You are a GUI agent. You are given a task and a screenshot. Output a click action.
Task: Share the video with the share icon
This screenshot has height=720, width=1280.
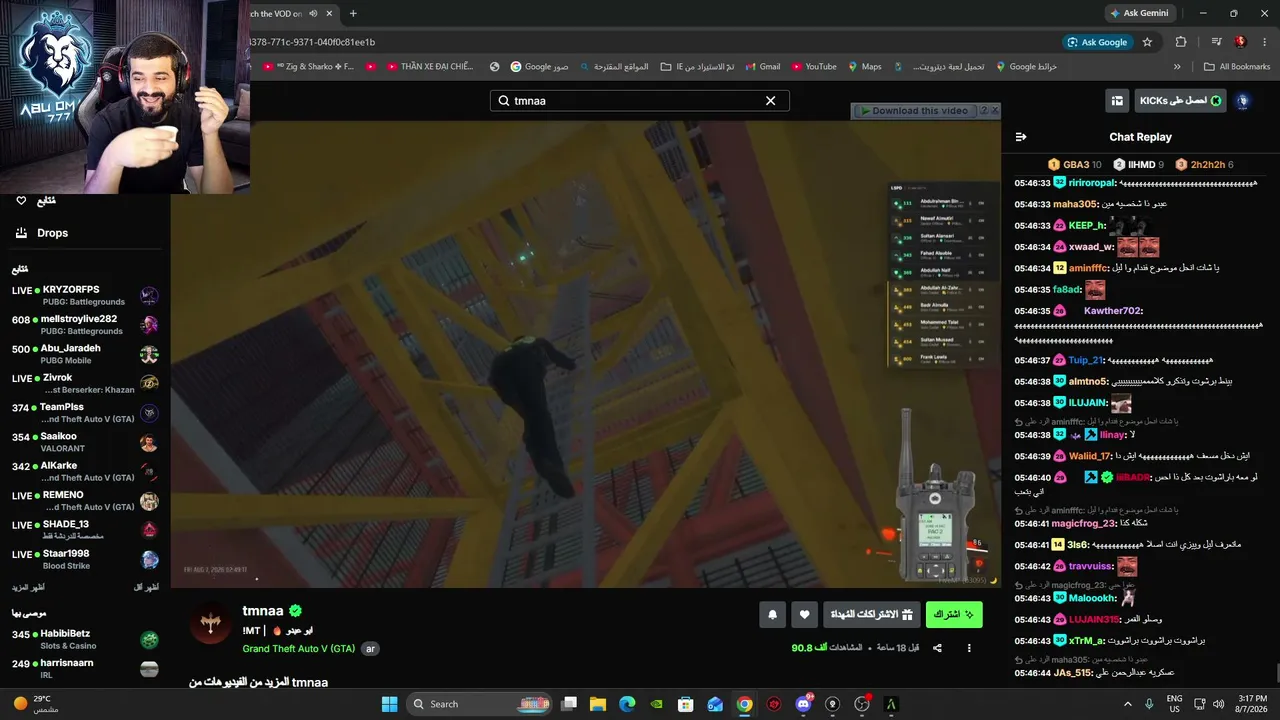(937, 648)
